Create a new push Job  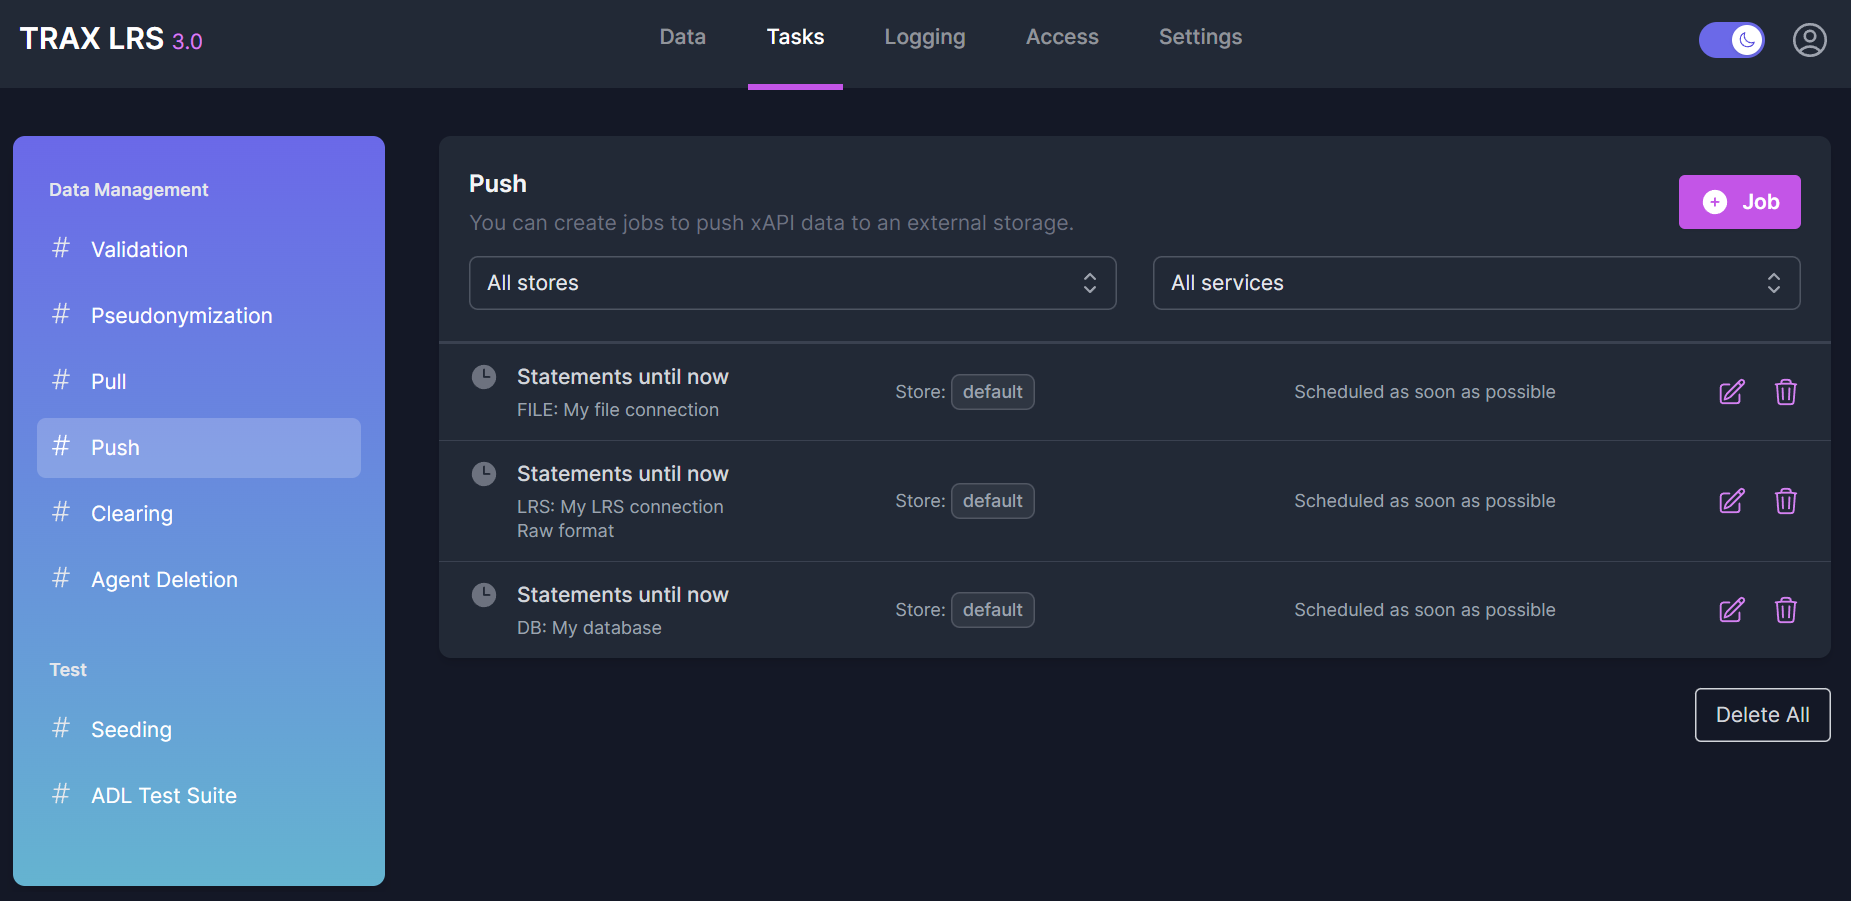point(1739,202)
